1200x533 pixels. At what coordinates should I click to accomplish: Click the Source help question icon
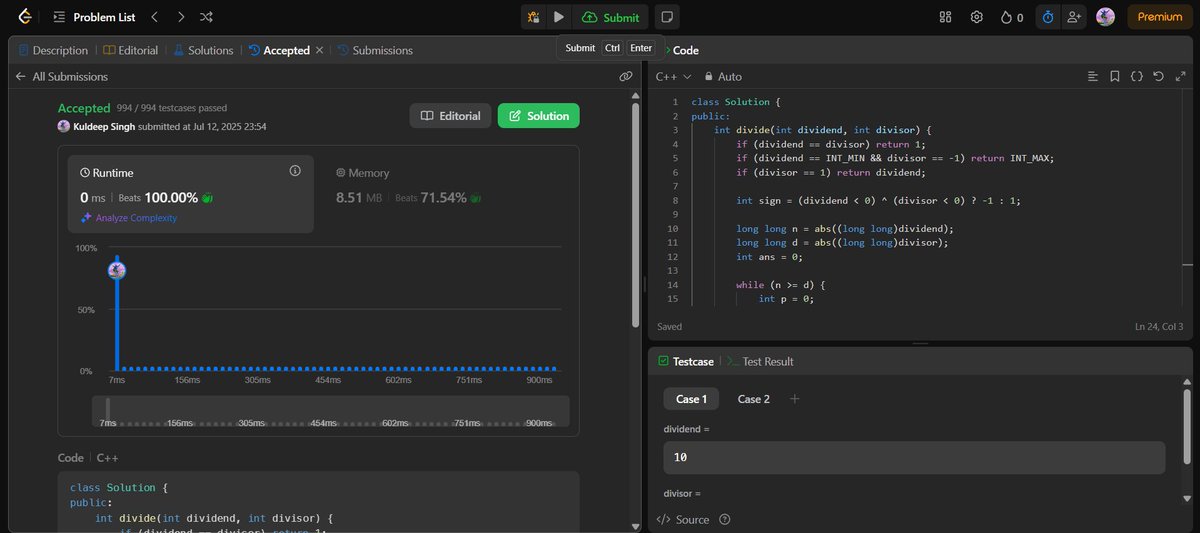tap(725, 519)
